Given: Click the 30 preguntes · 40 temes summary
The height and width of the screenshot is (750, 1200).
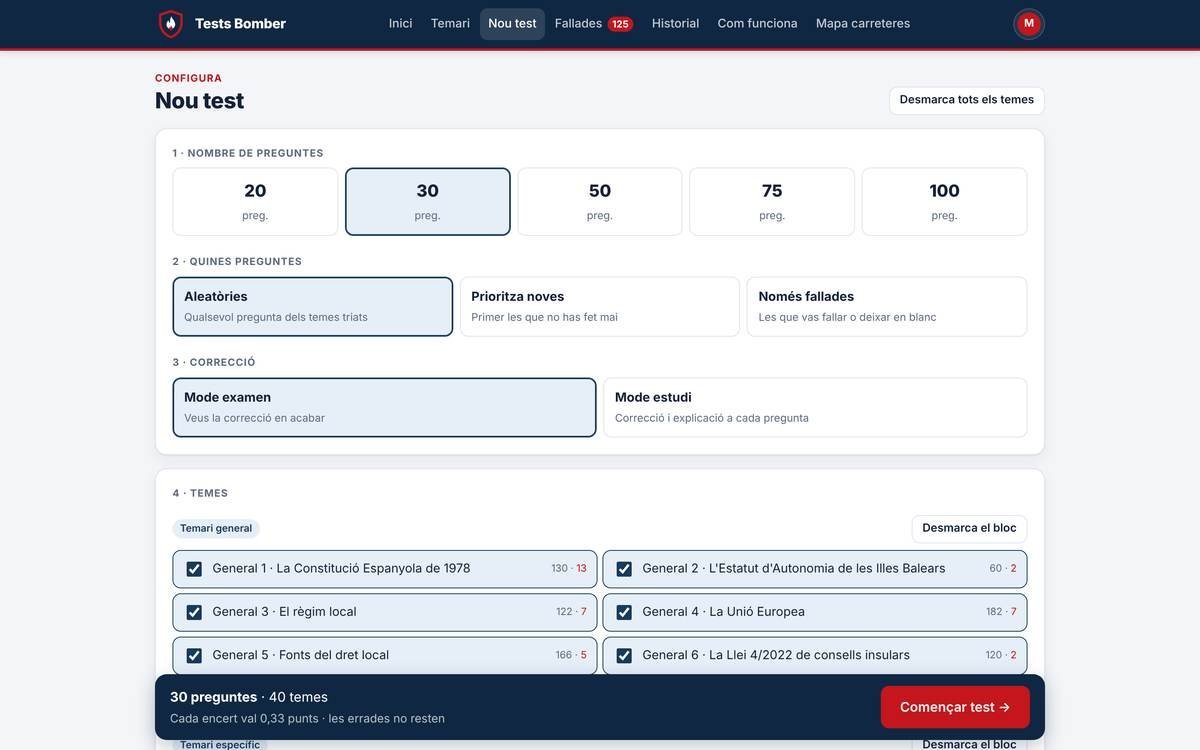Looking at the screenshot, I should pyautogui.click(x=249, y=697).
